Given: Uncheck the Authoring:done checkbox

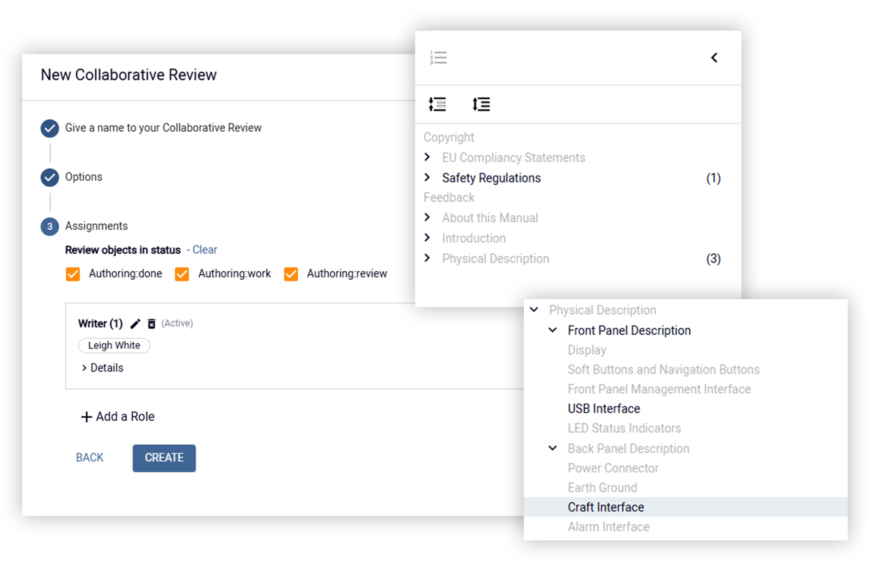Looking at the screenshot, I should pos(73,274).
